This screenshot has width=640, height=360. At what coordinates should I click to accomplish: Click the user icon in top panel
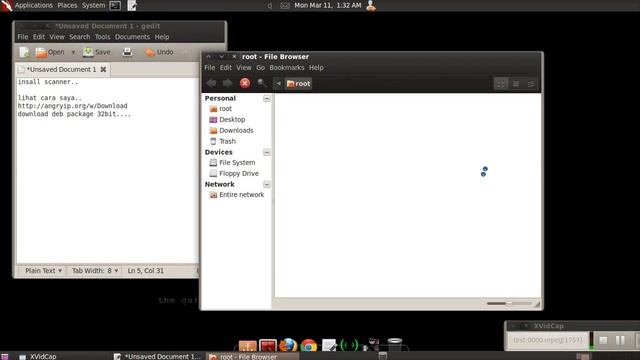(371, 5)
